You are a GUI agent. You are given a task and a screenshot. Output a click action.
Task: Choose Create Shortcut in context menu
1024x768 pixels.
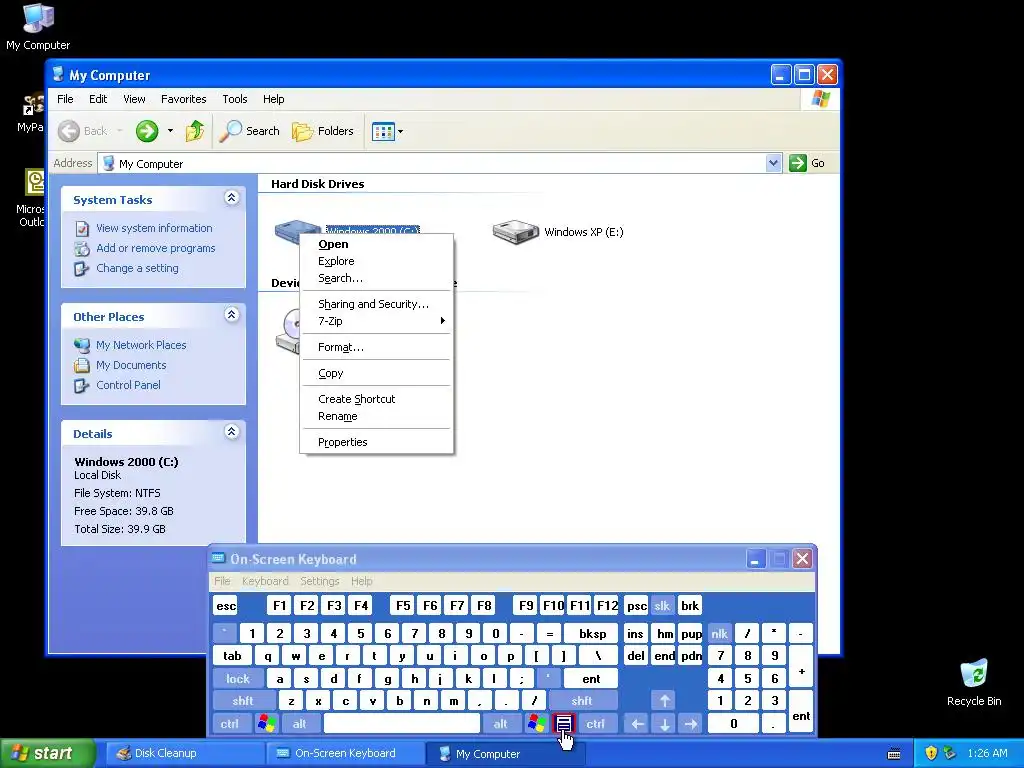tap(376, 399)
